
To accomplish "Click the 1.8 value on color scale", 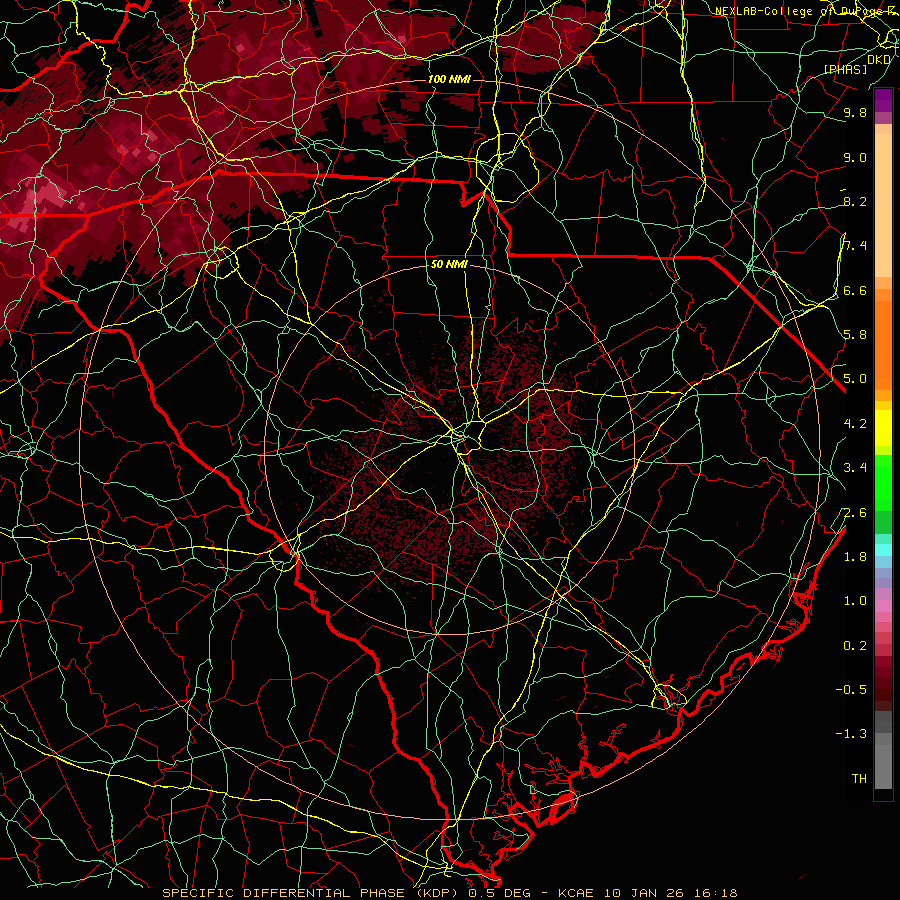I will (x=855, y=557).
